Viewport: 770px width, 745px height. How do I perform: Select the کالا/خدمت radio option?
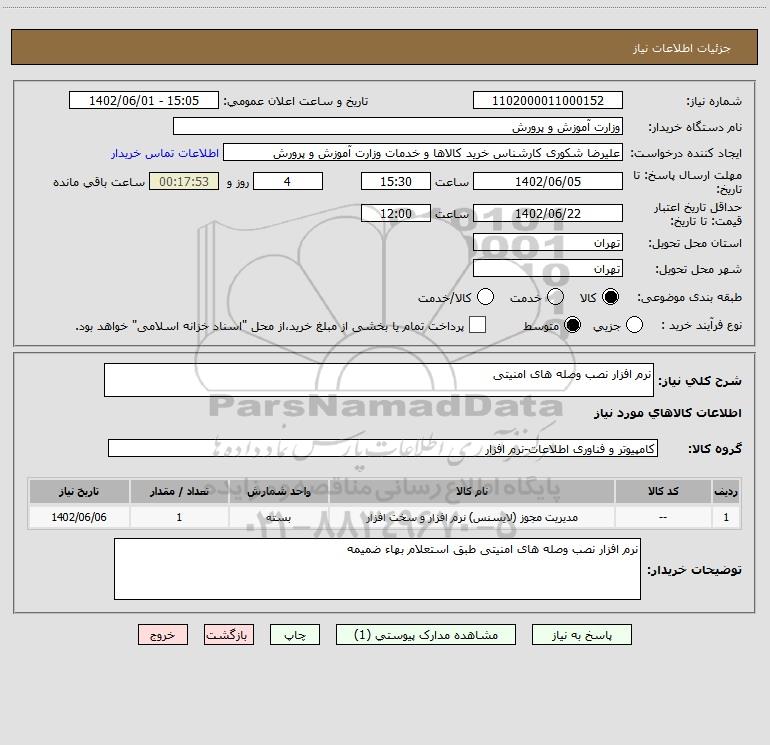coord(485,297)
